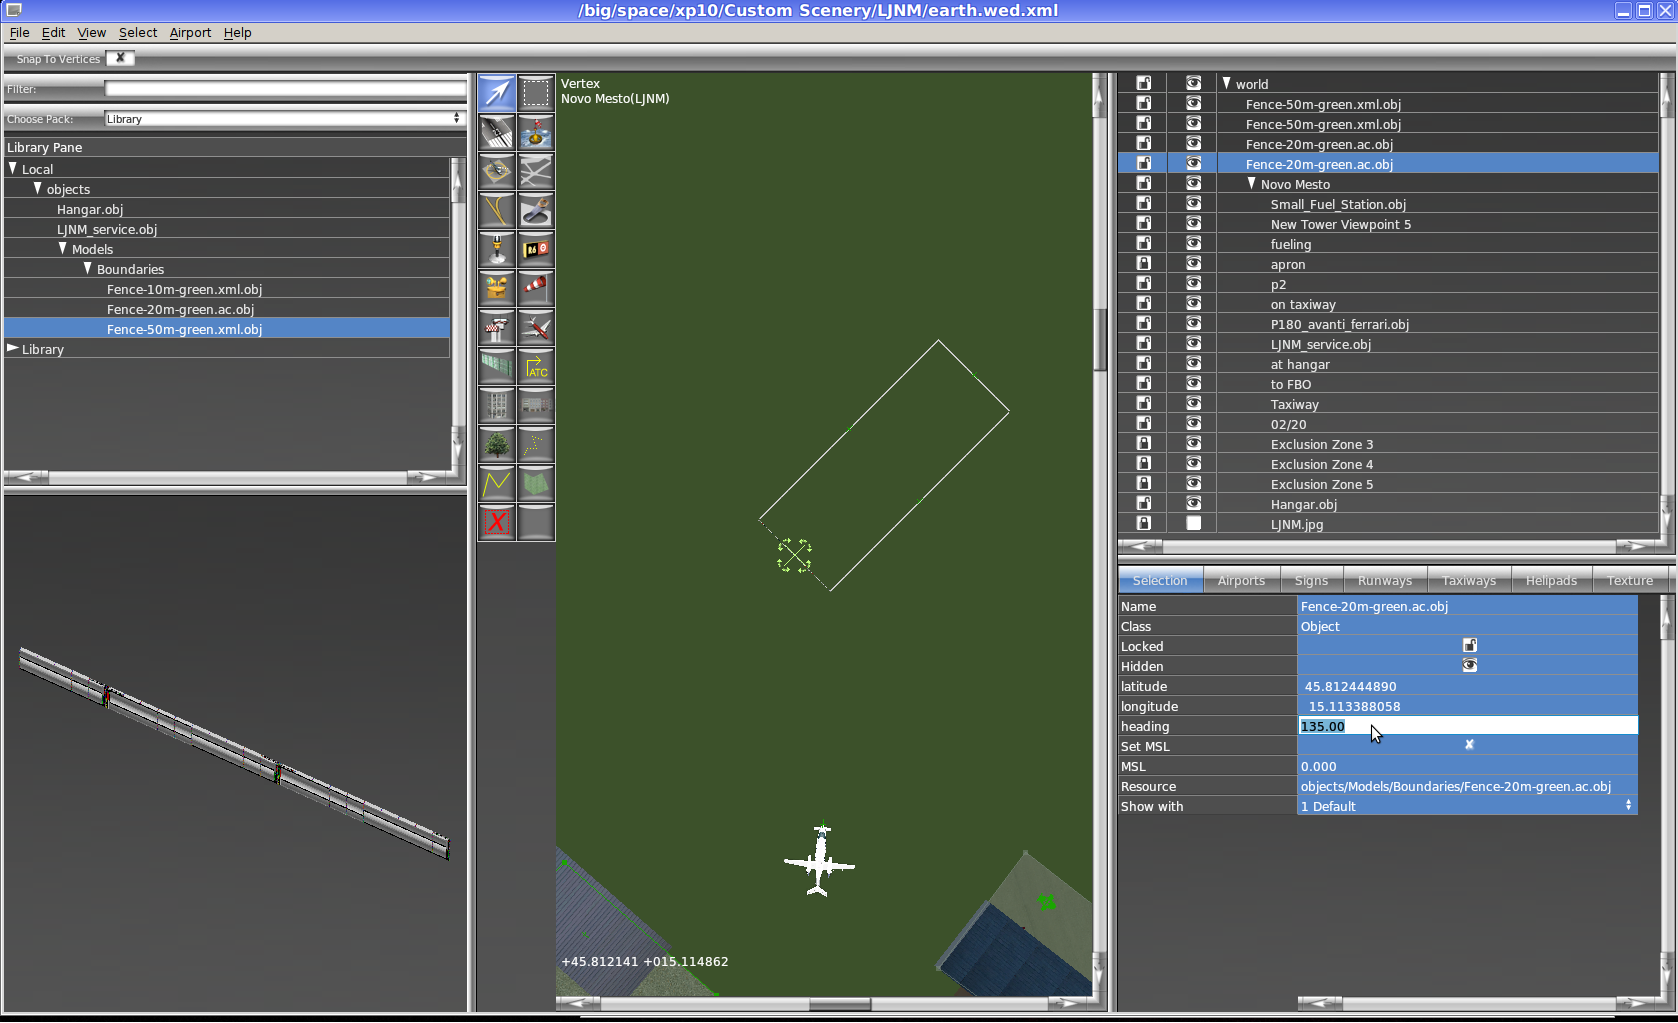Select the Vertex arrow tool
This screenshot has width=1678, height=1023.
pyautogui.click(x=496, y=93)
